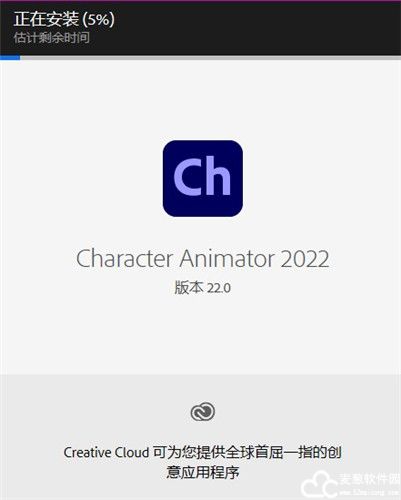The height and width of the screenshot is (500, 401).
Task: Click the gray unfilled progress bar track
Action: (x=210, y=58)
